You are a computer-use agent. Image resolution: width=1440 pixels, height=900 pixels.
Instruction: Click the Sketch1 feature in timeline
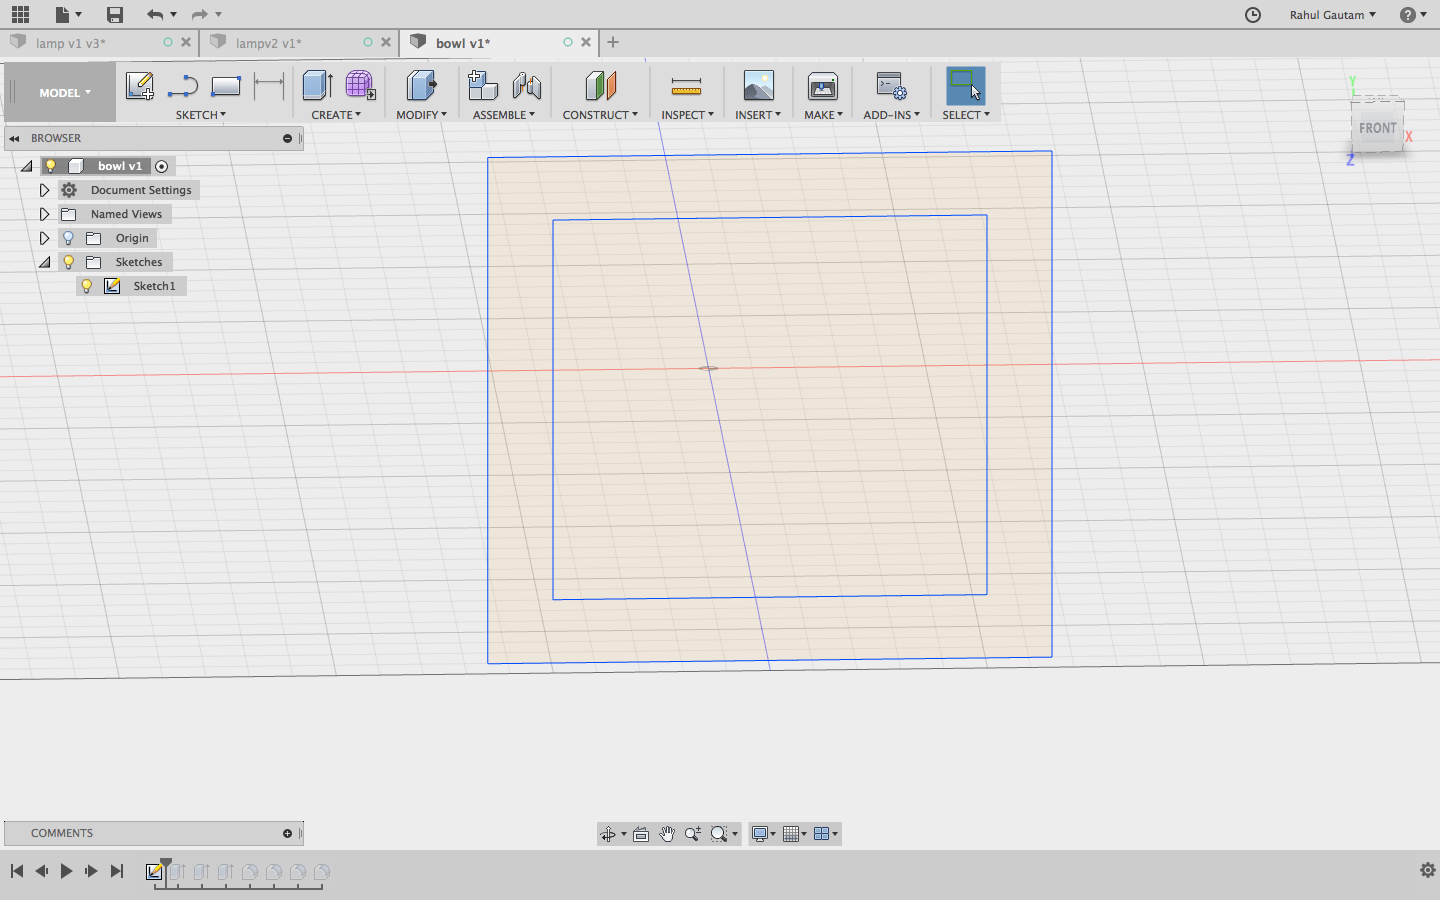tap(154, 872)
